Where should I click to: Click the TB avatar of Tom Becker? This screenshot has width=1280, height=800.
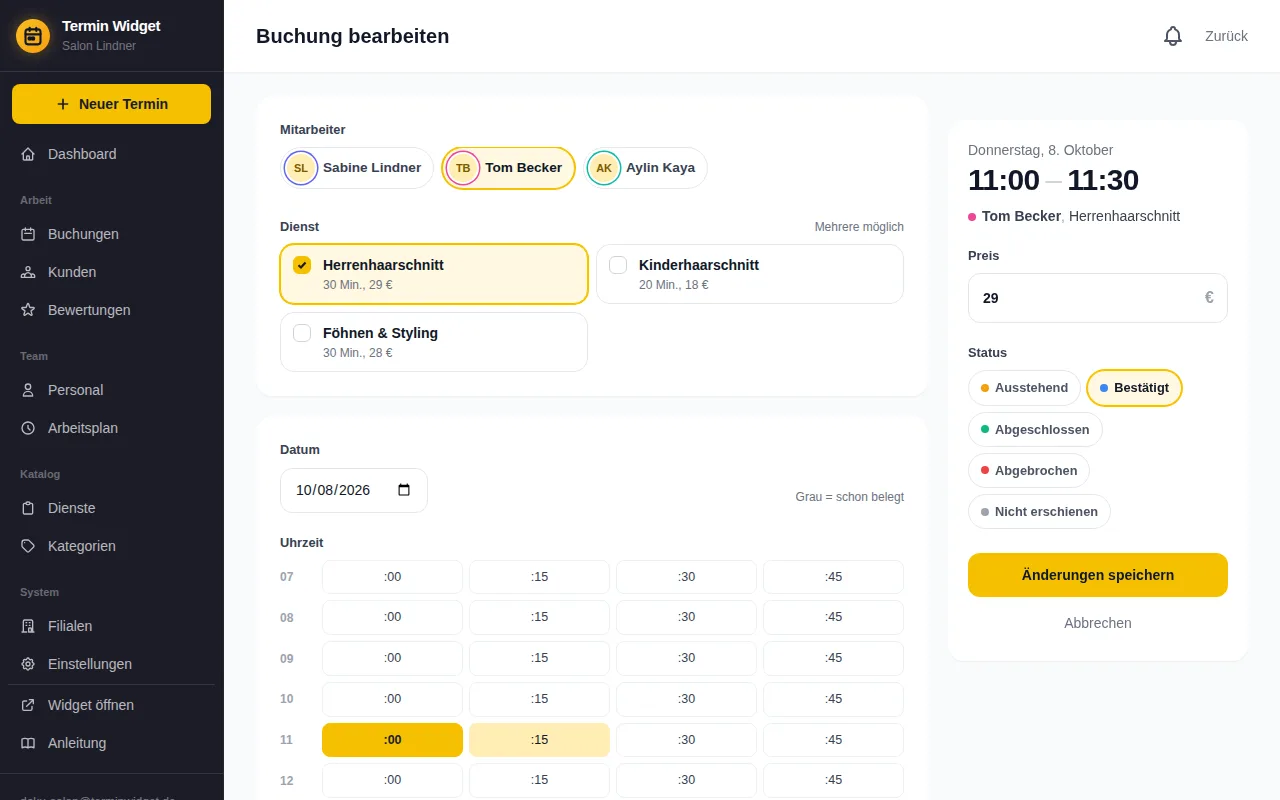(463, 168)
